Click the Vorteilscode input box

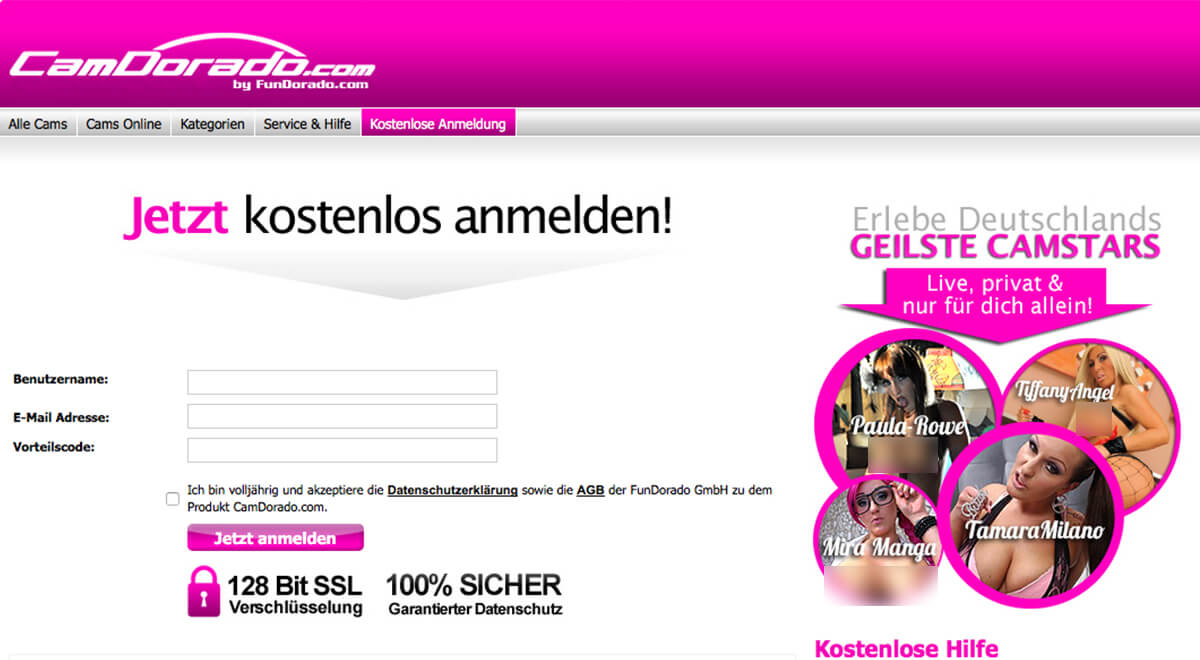[x=342, y=450]
